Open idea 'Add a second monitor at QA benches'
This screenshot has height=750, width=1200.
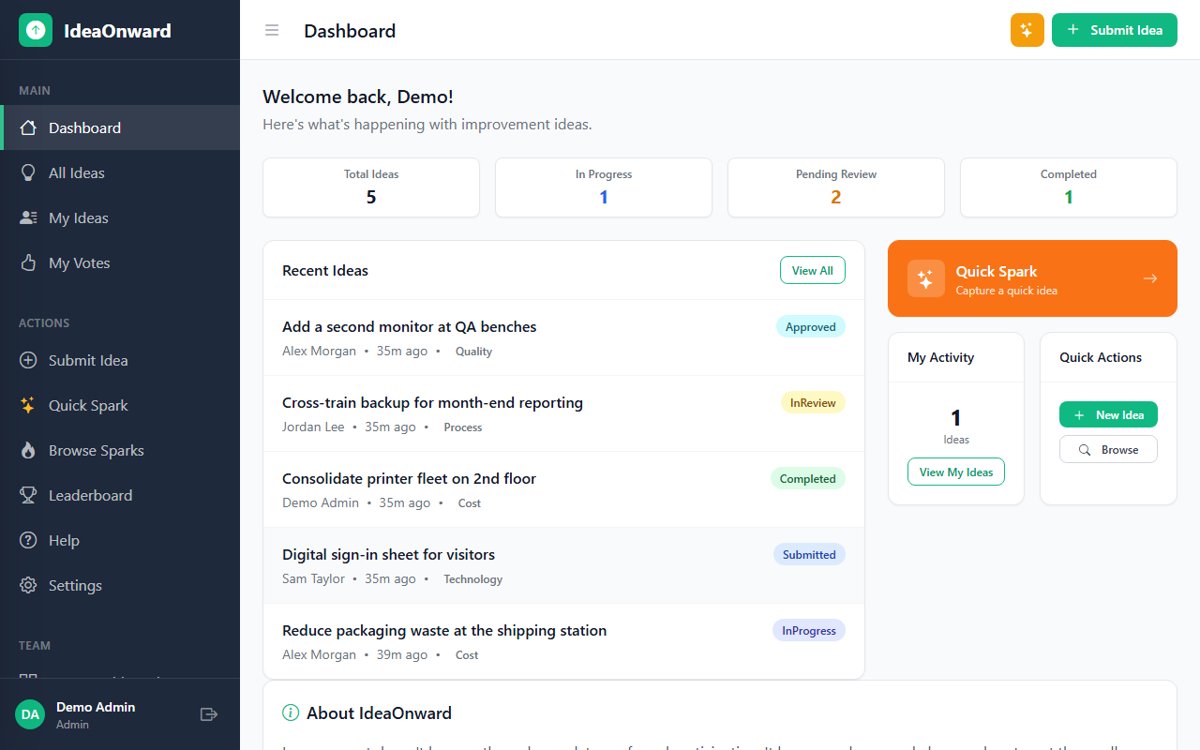[563, 338]
